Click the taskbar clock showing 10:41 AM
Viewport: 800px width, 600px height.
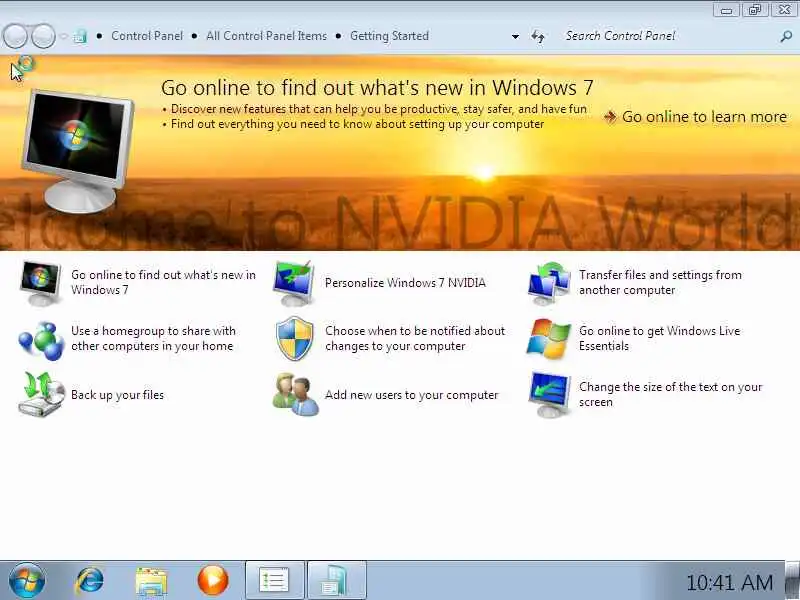coord(730,582)
